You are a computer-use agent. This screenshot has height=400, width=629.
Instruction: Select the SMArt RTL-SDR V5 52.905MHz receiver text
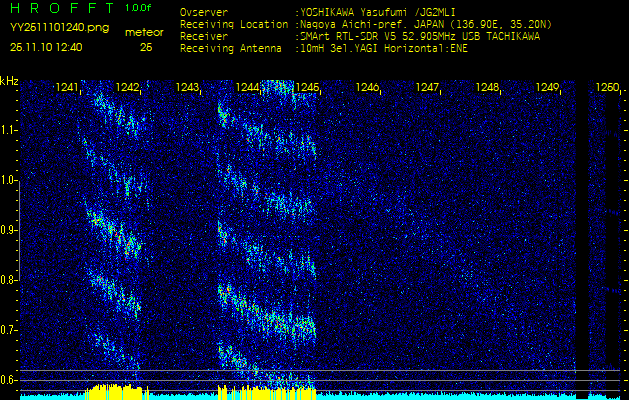coord(420,37)
